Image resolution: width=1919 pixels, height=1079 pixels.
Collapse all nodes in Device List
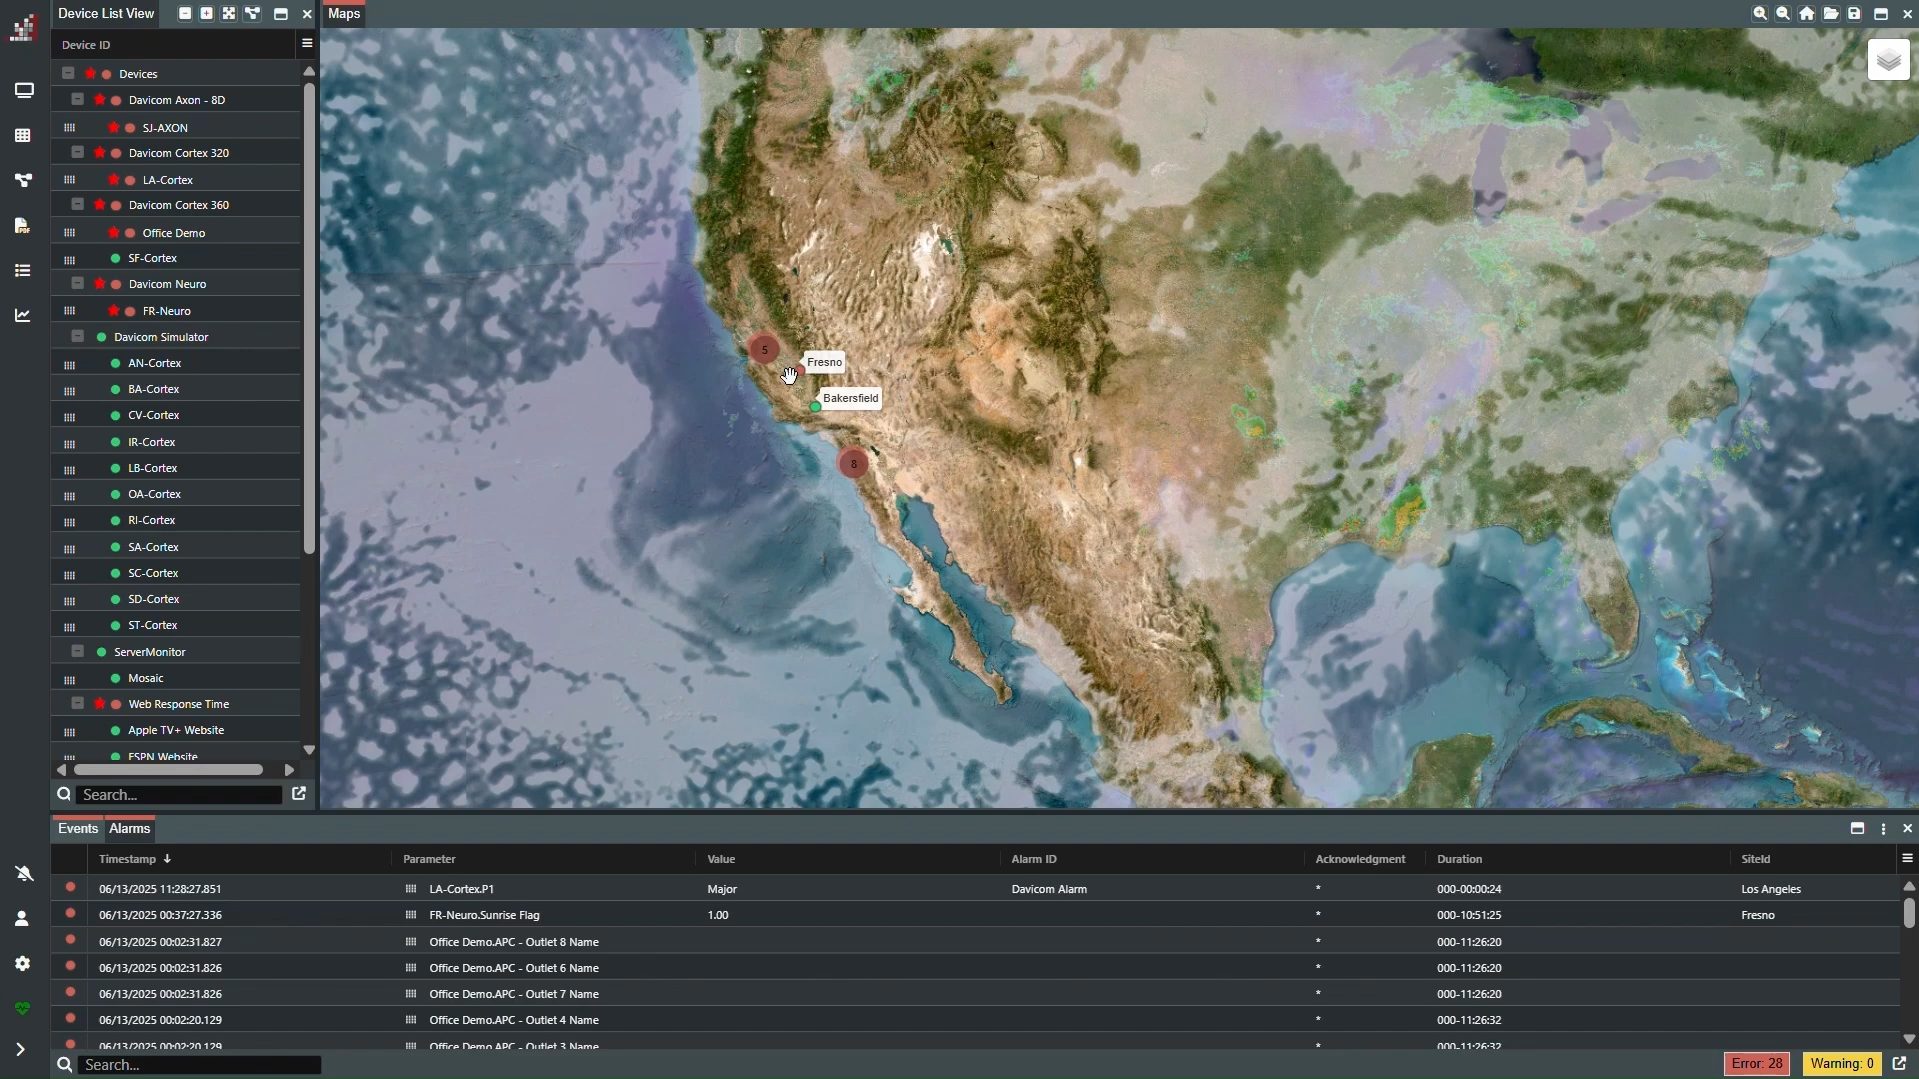[x=185, y=14]
